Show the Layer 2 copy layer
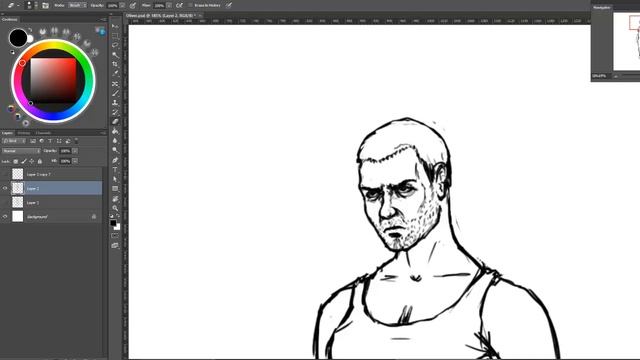Screen dimensions: 640x360 coord(5,174)
